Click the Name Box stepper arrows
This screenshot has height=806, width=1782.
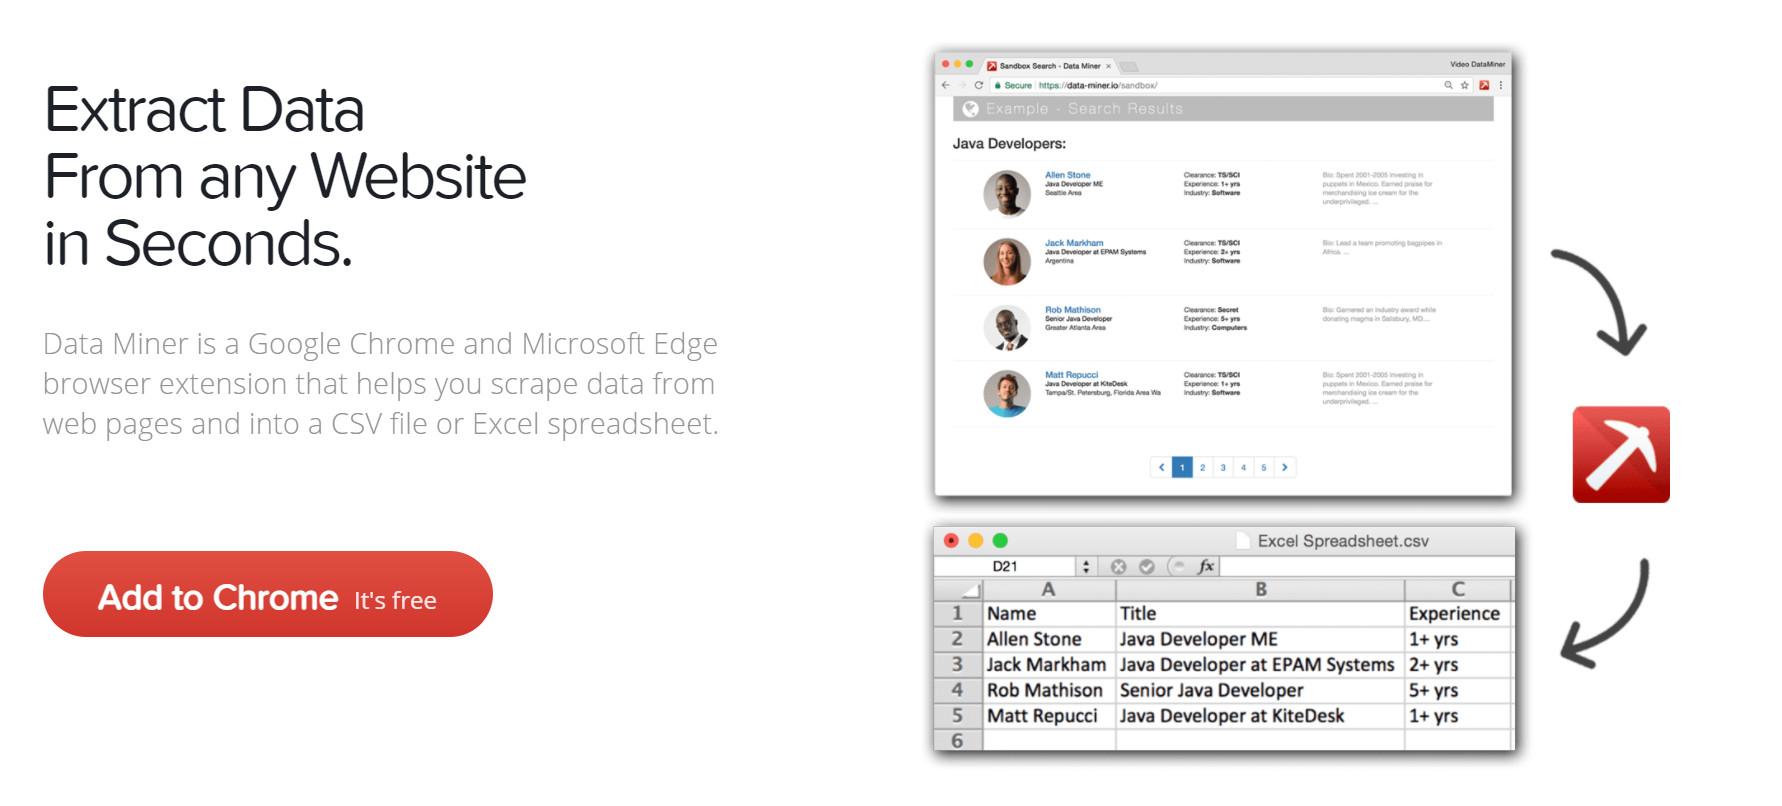pos(1086,567)
